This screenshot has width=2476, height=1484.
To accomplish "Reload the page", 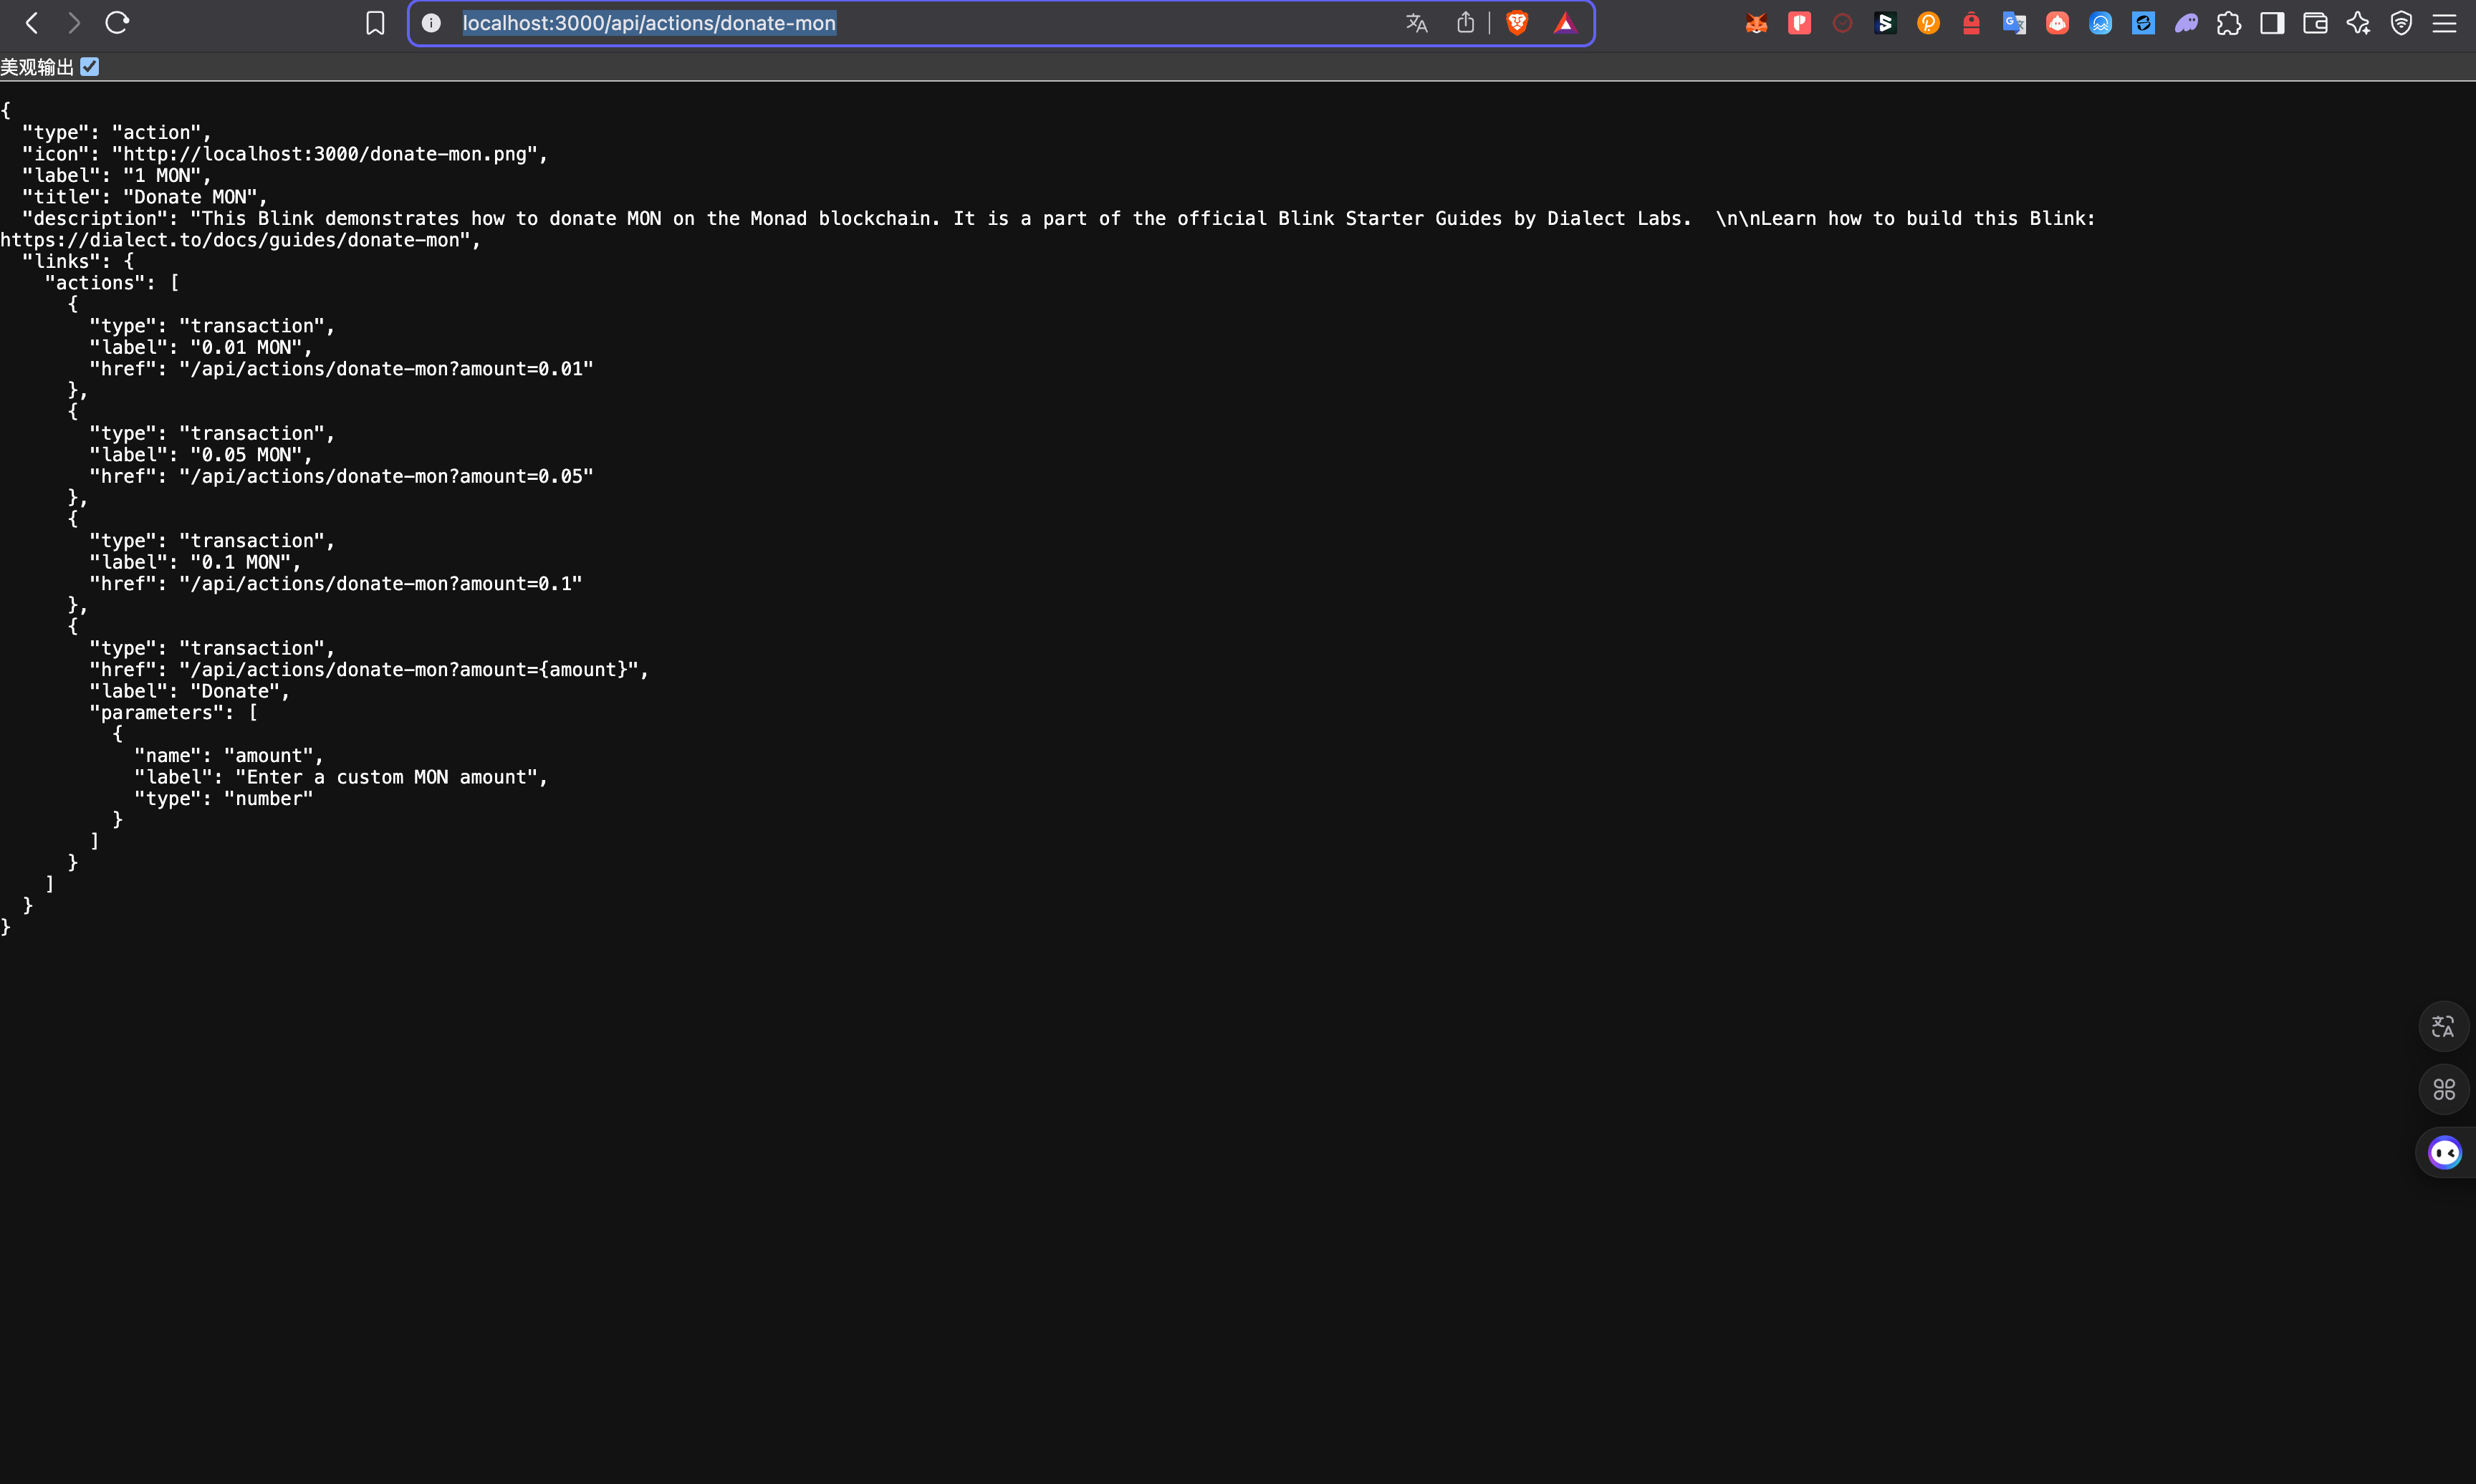I will click(x=117, y=23).
